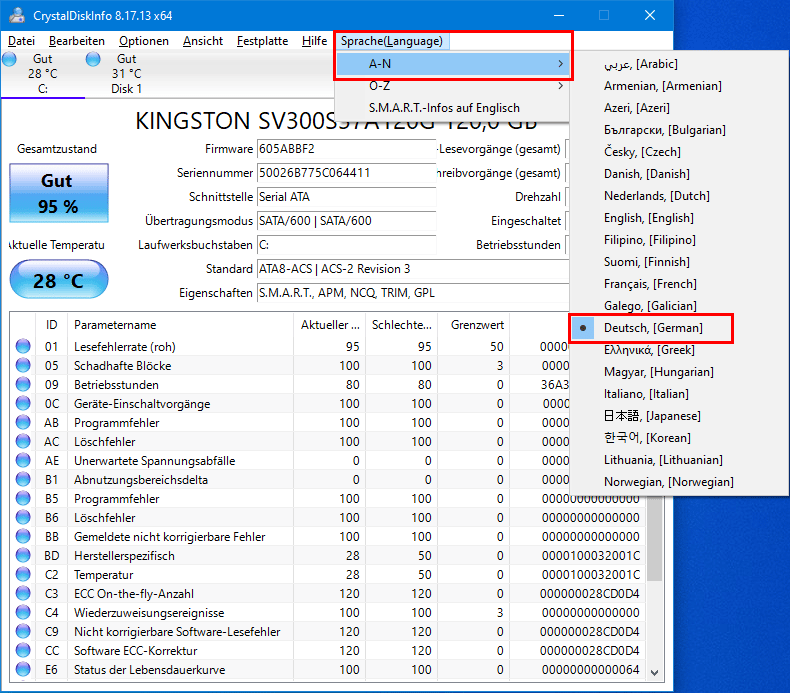790x693 pixels.
Task: Choose Suomi, [Finnish] language
Action: (x=679, y=262)
